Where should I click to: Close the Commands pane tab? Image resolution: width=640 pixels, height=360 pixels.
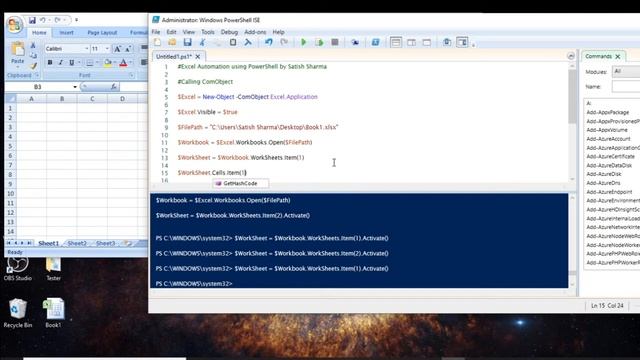(618, 56)
